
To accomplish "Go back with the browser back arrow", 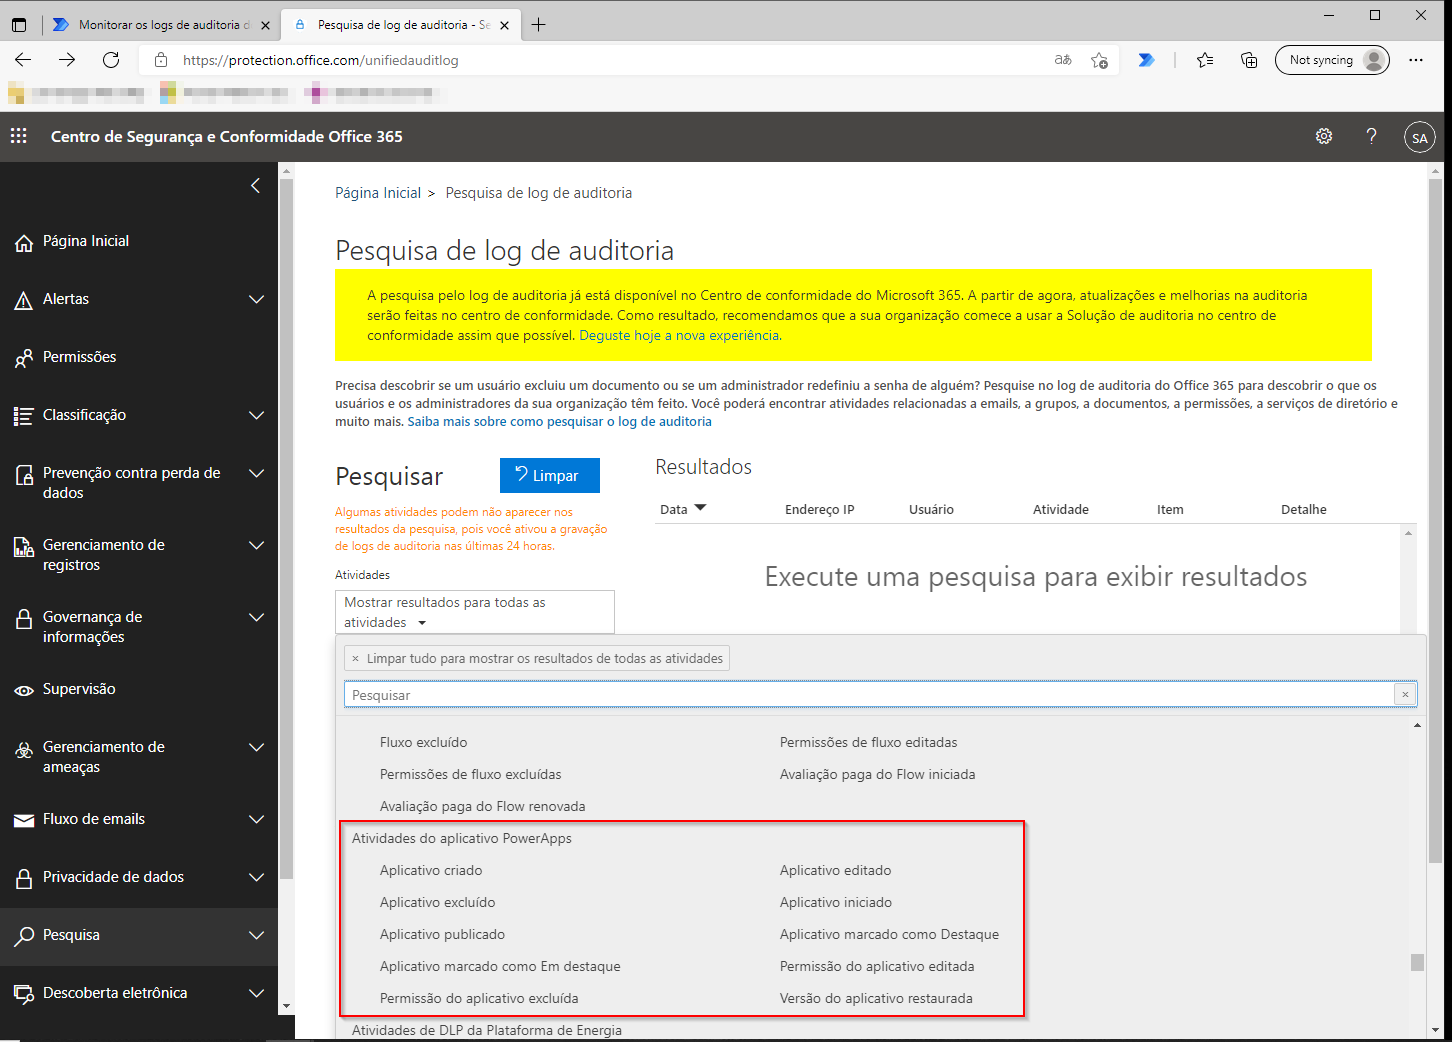I will click(x=23, y=60).
